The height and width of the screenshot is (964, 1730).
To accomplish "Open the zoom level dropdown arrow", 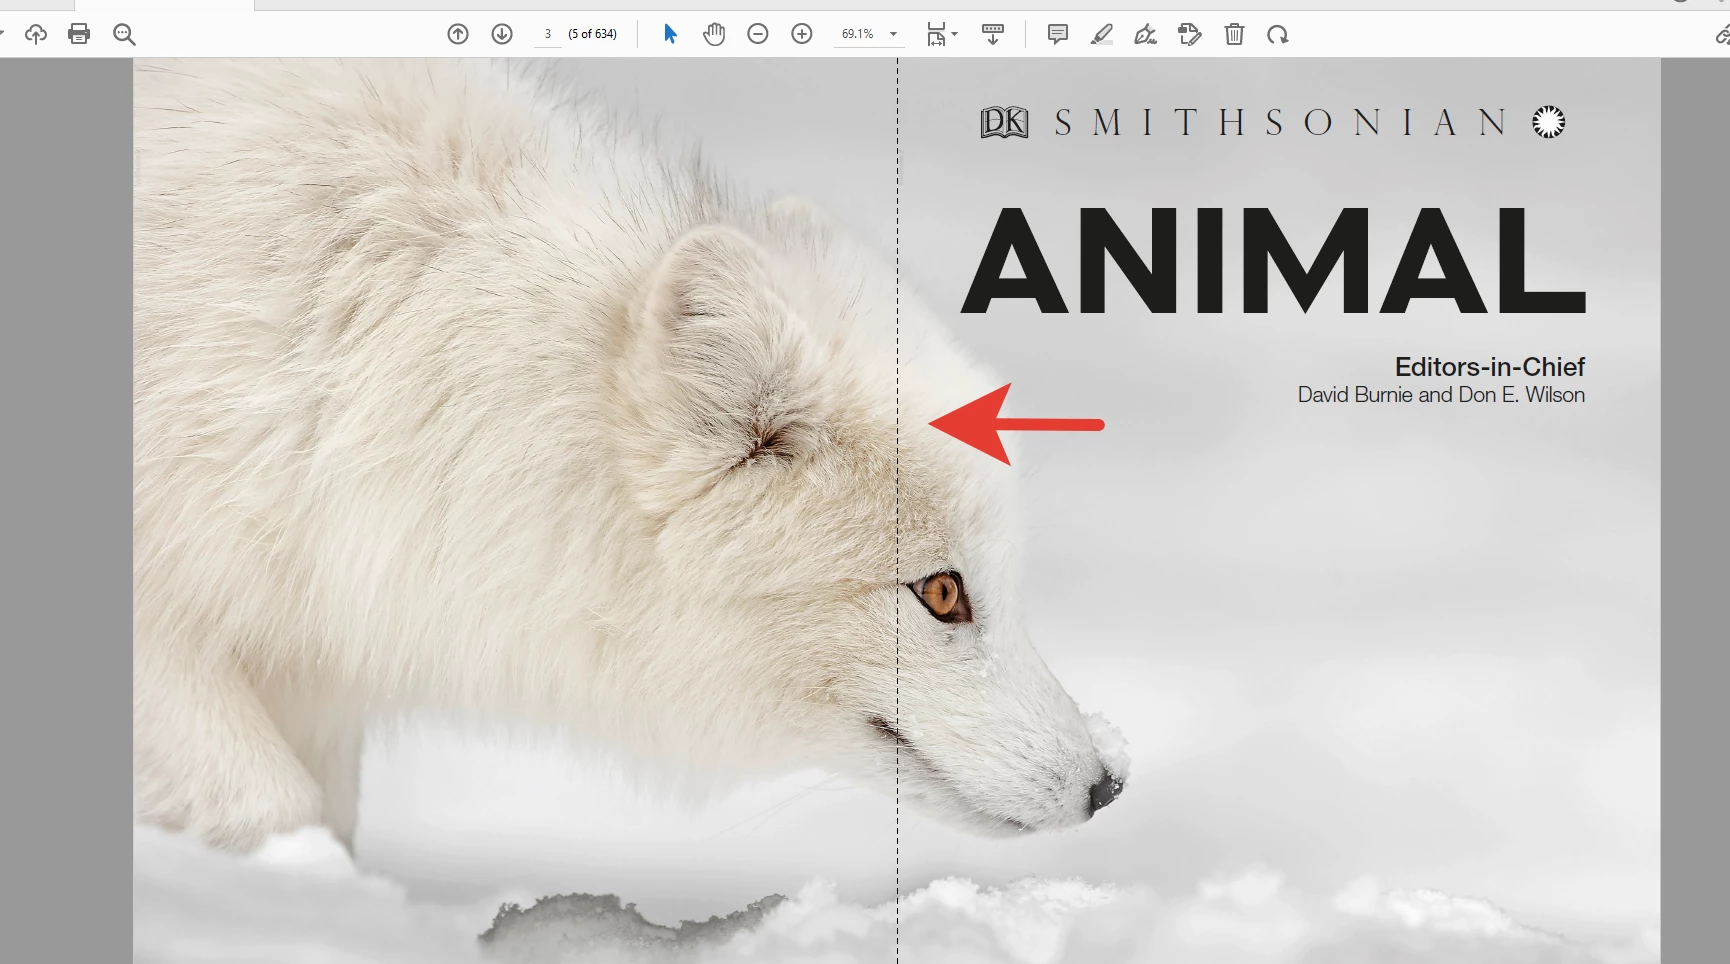I will [894, 34].
